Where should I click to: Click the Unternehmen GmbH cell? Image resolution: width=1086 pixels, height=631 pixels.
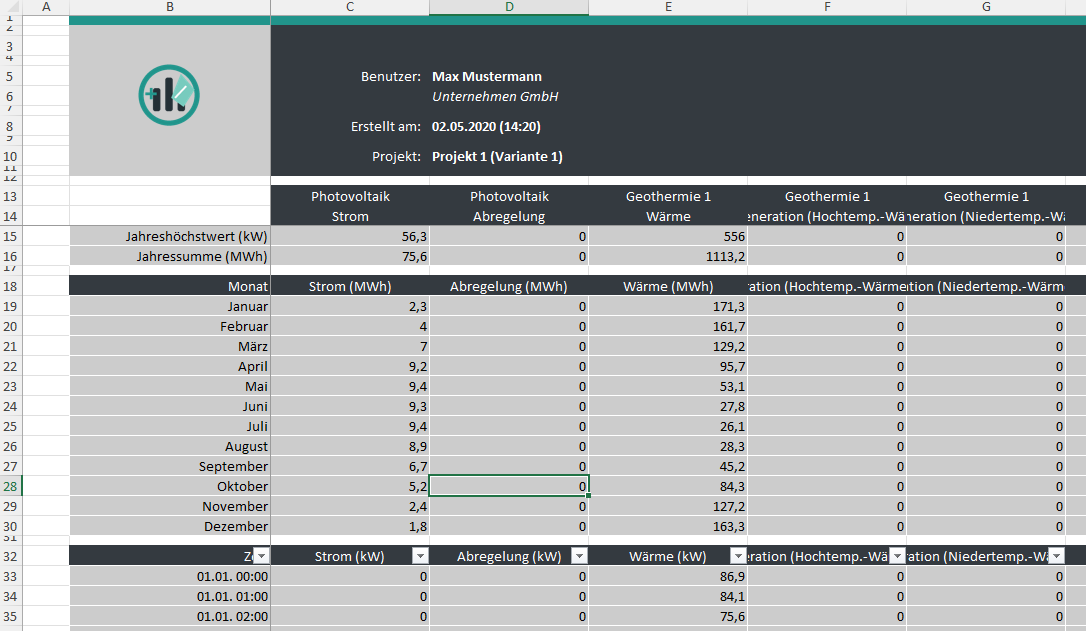pos(495,96)
